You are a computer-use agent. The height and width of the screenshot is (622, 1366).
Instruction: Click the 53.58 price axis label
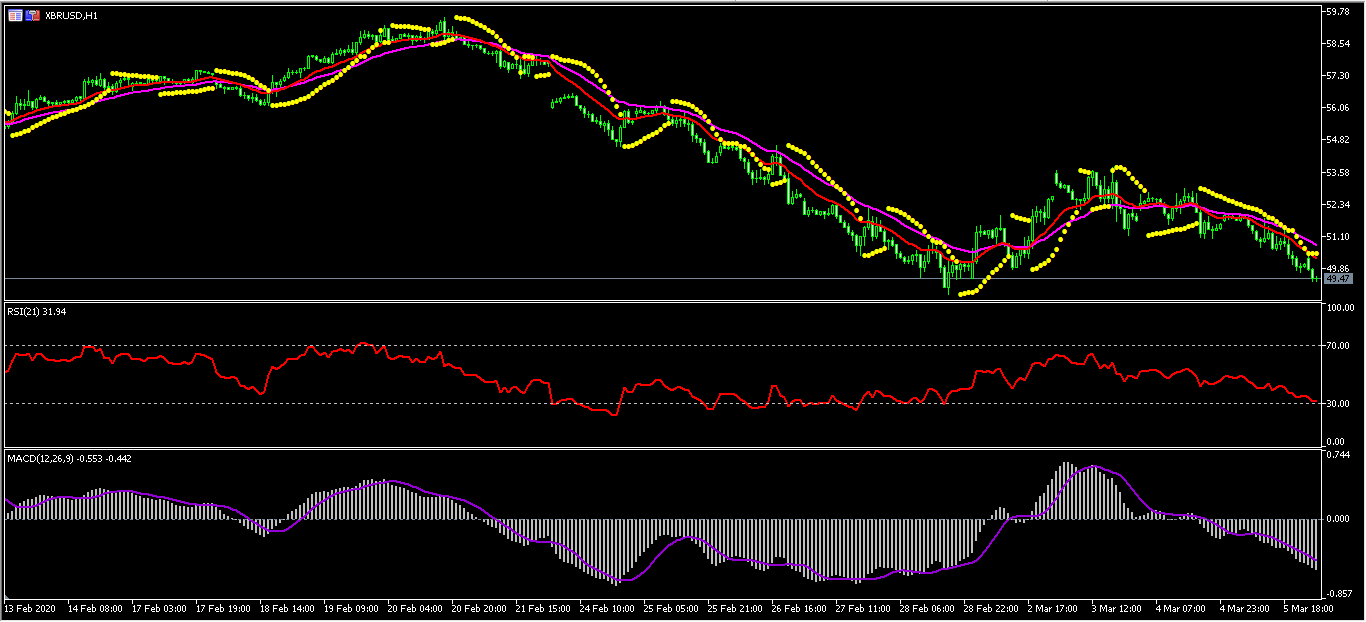(x=1338, y=172)
